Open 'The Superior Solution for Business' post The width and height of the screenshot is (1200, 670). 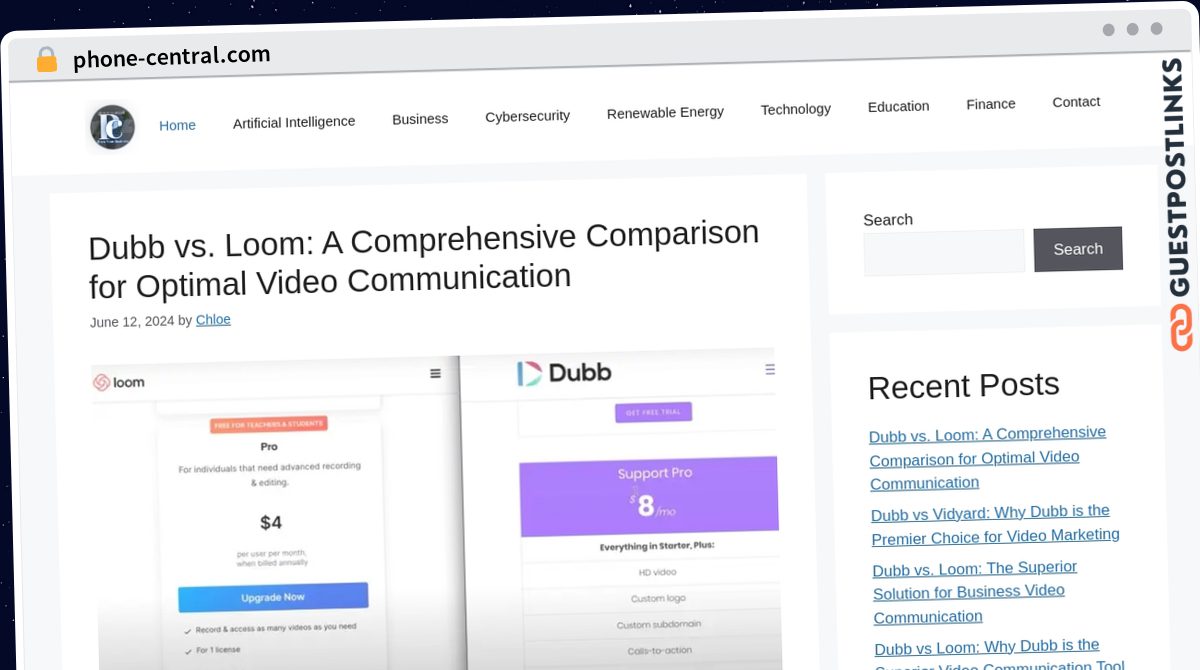point(975,592)
